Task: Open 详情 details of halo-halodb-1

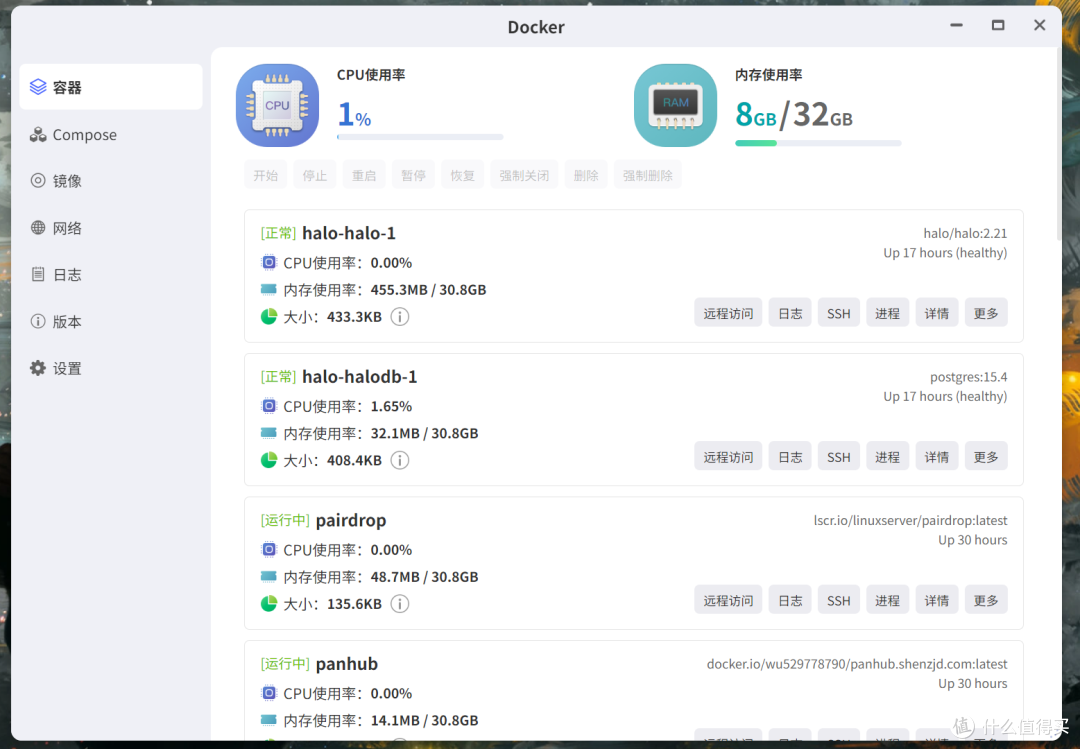Action: [937, 456]
